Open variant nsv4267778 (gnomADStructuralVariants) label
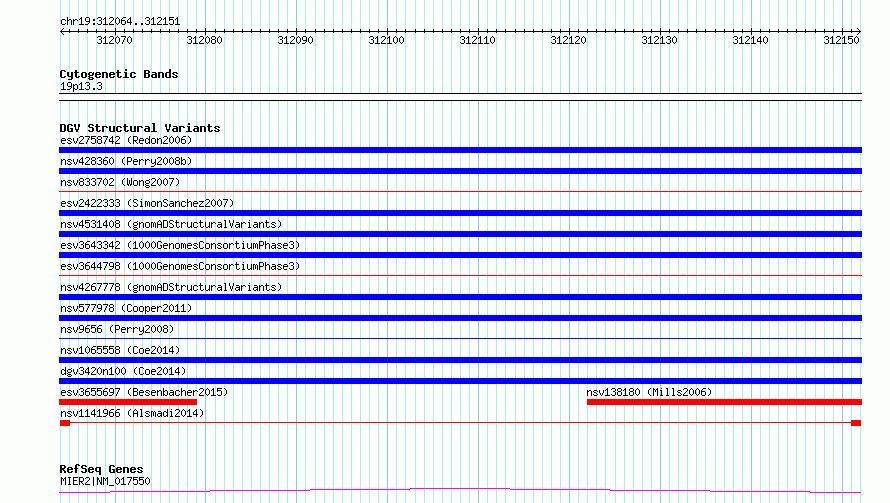This screenshot has height=503, width=890. pos(171,287)
